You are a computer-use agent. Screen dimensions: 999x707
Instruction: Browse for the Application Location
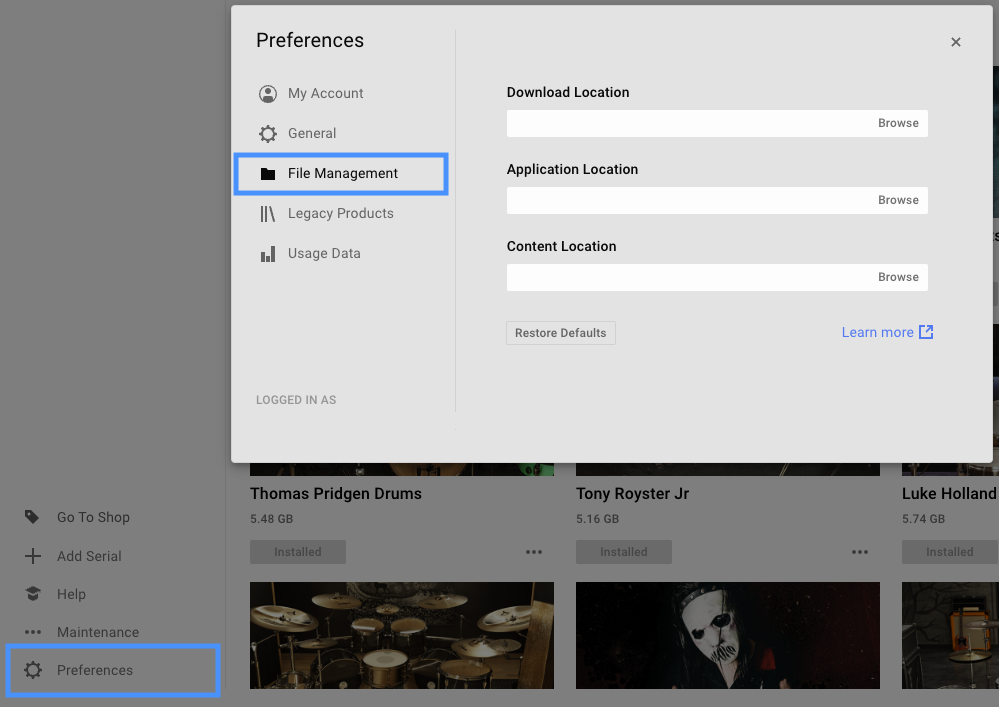click(x=898, y=201)
